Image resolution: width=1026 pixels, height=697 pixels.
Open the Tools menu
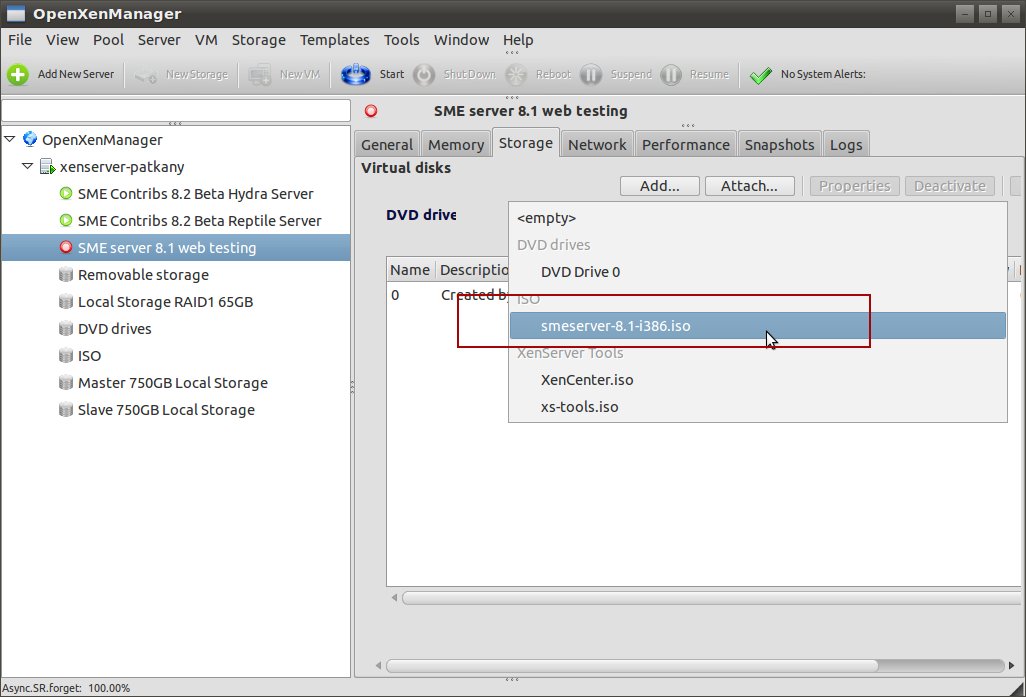pyautogui.click(x=401, y=39)
